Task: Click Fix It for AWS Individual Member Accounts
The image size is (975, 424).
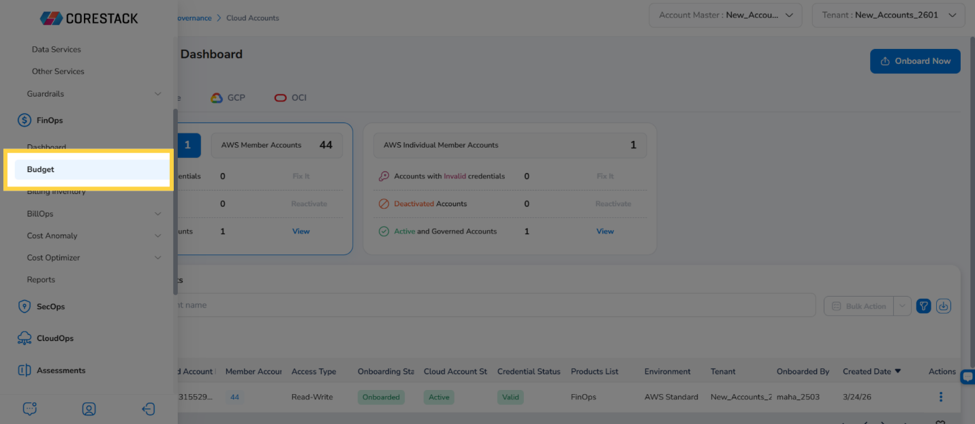Action: pos(605,176)
